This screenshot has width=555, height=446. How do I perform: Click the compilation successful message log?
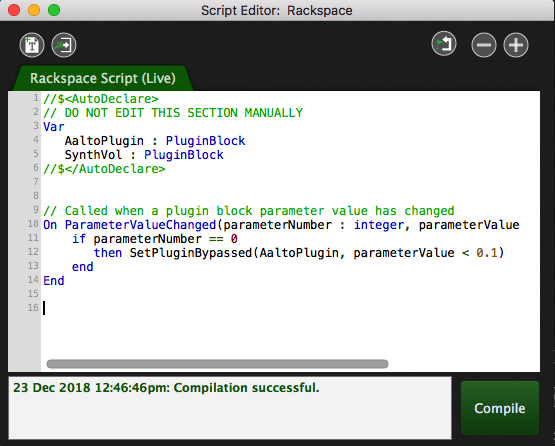coord(166,388)
